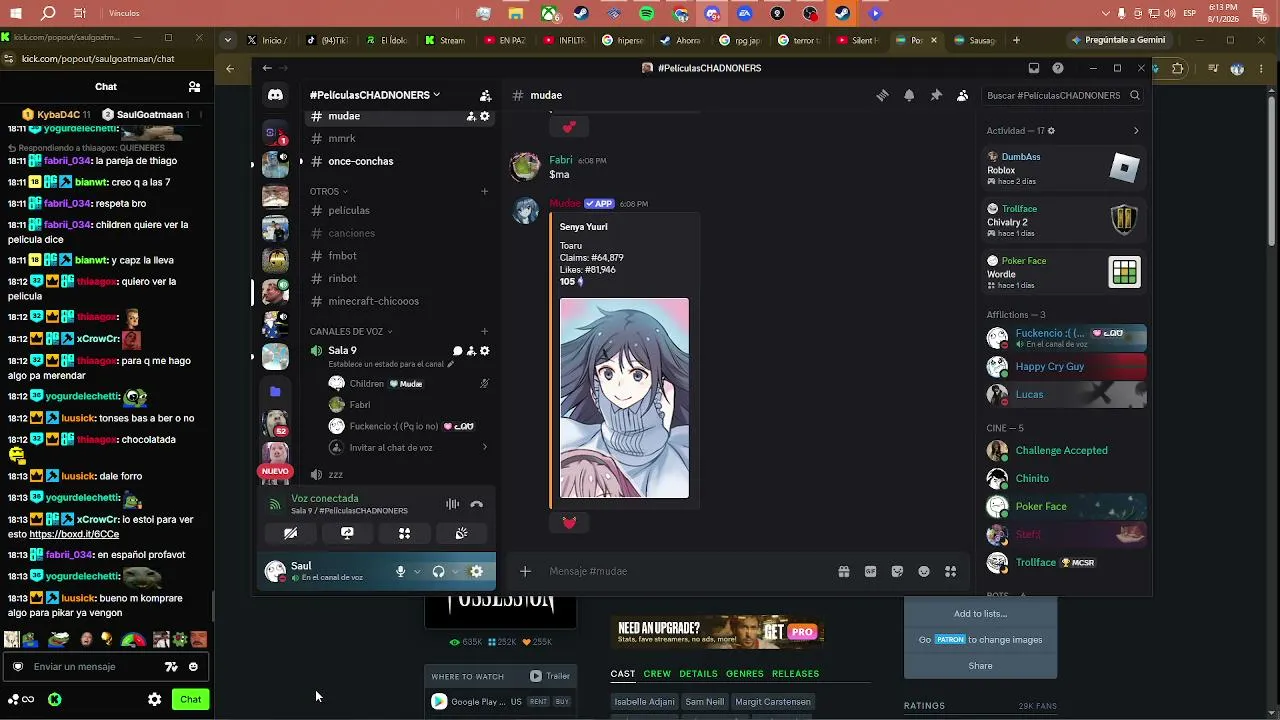Mute microphone in Discord user panel
The height and width of the screenshot is (720, 1280).
400,571
